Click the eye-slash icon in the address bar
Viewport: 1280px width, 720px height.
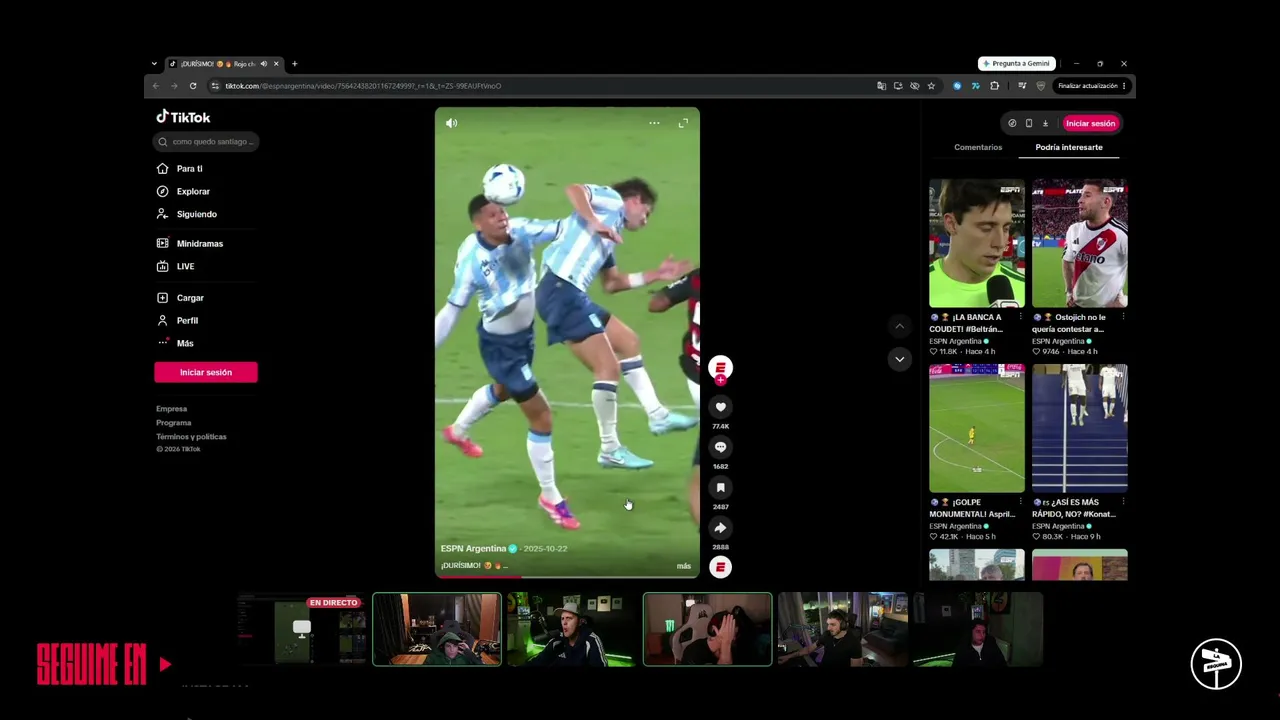[914, 86]
